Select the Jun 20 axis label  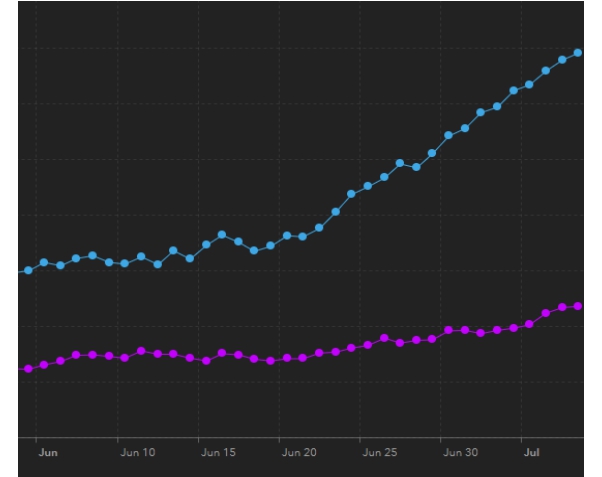pyautogui.click(x=299, y=453)
